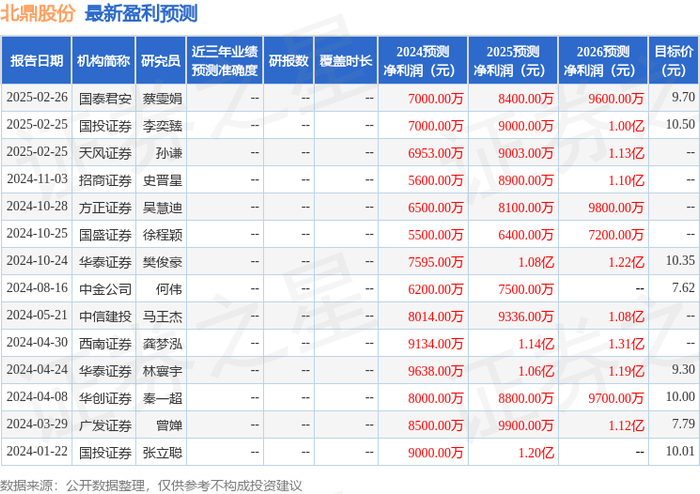Click target price 10.01

tap(680, 451)
